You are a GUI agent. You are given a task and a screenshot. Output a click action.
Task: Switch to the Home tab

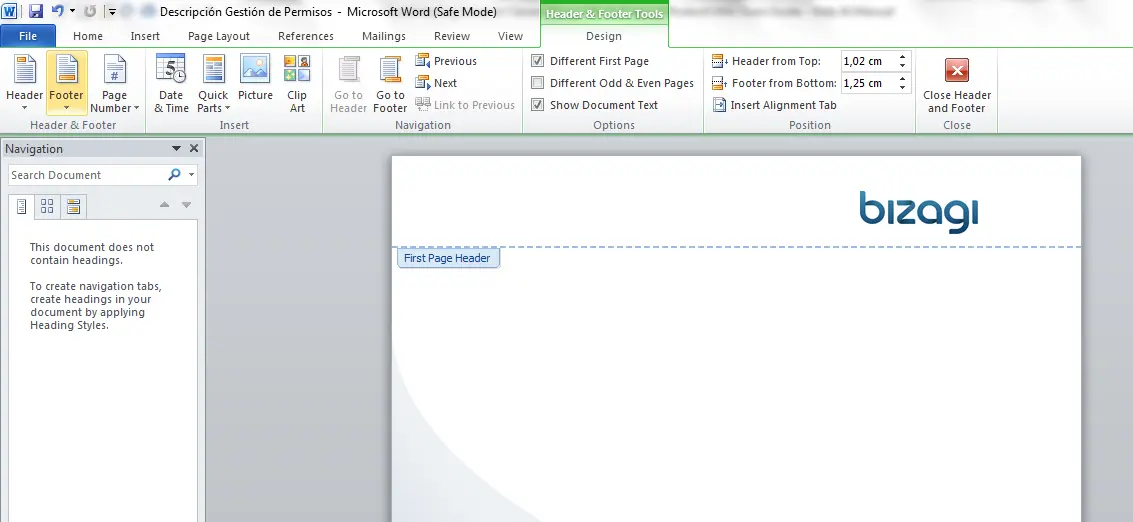87,35
